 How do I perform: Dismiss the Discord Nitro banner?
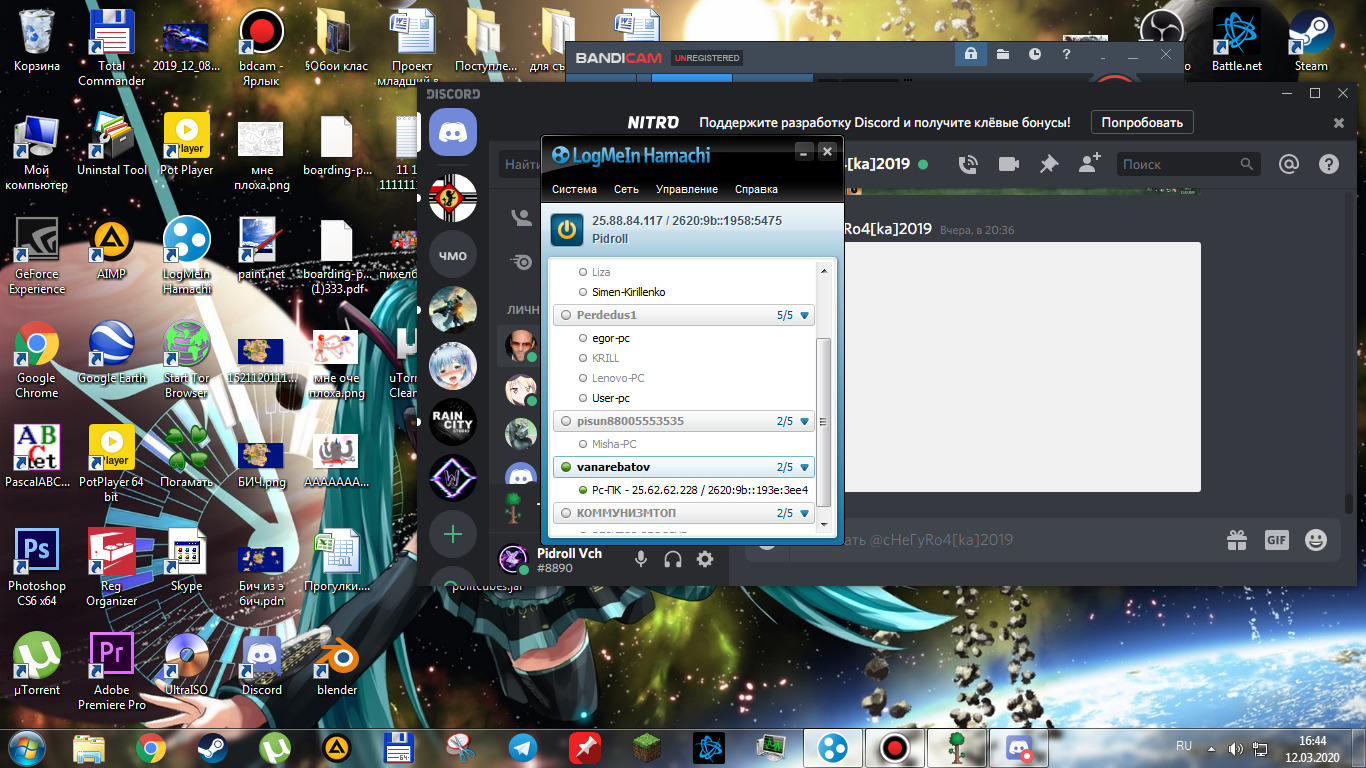1339,122
